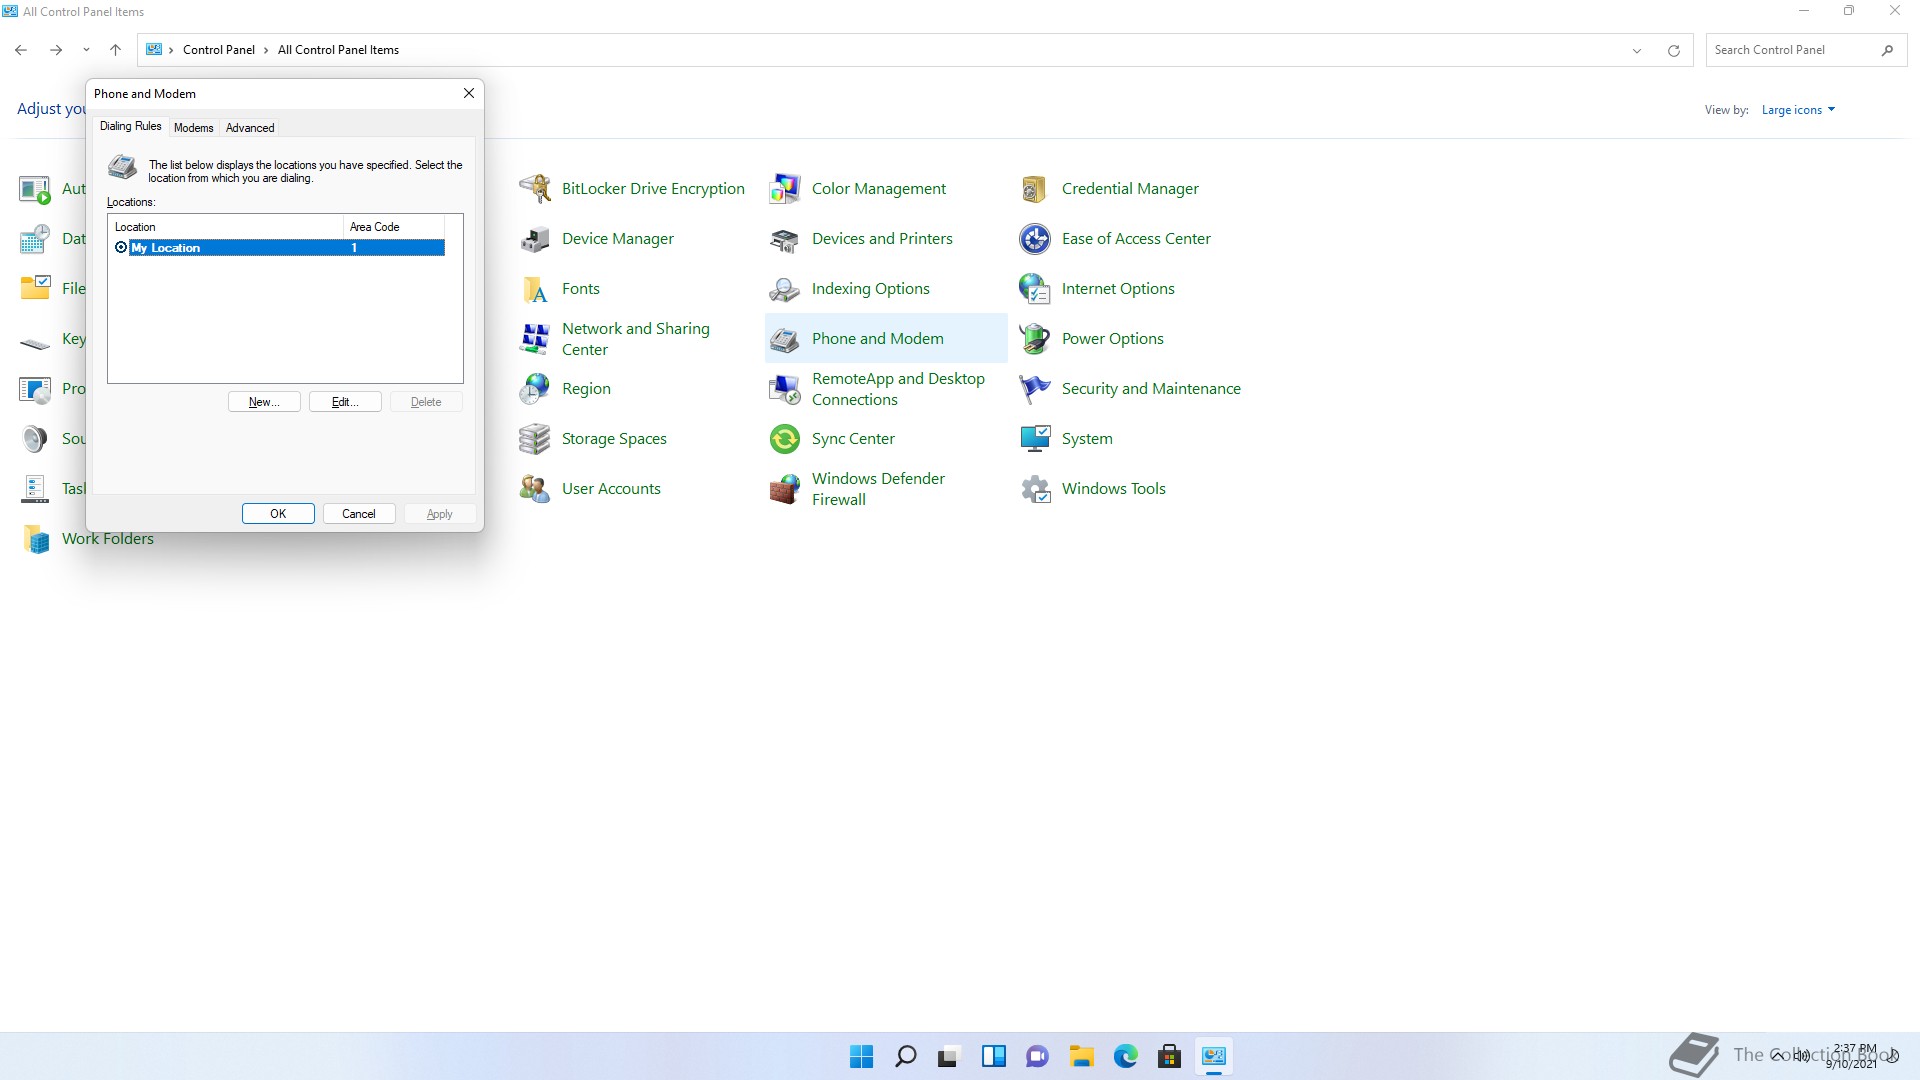
Task: Open Power Options icon
Action: (x=1035, y=338)
